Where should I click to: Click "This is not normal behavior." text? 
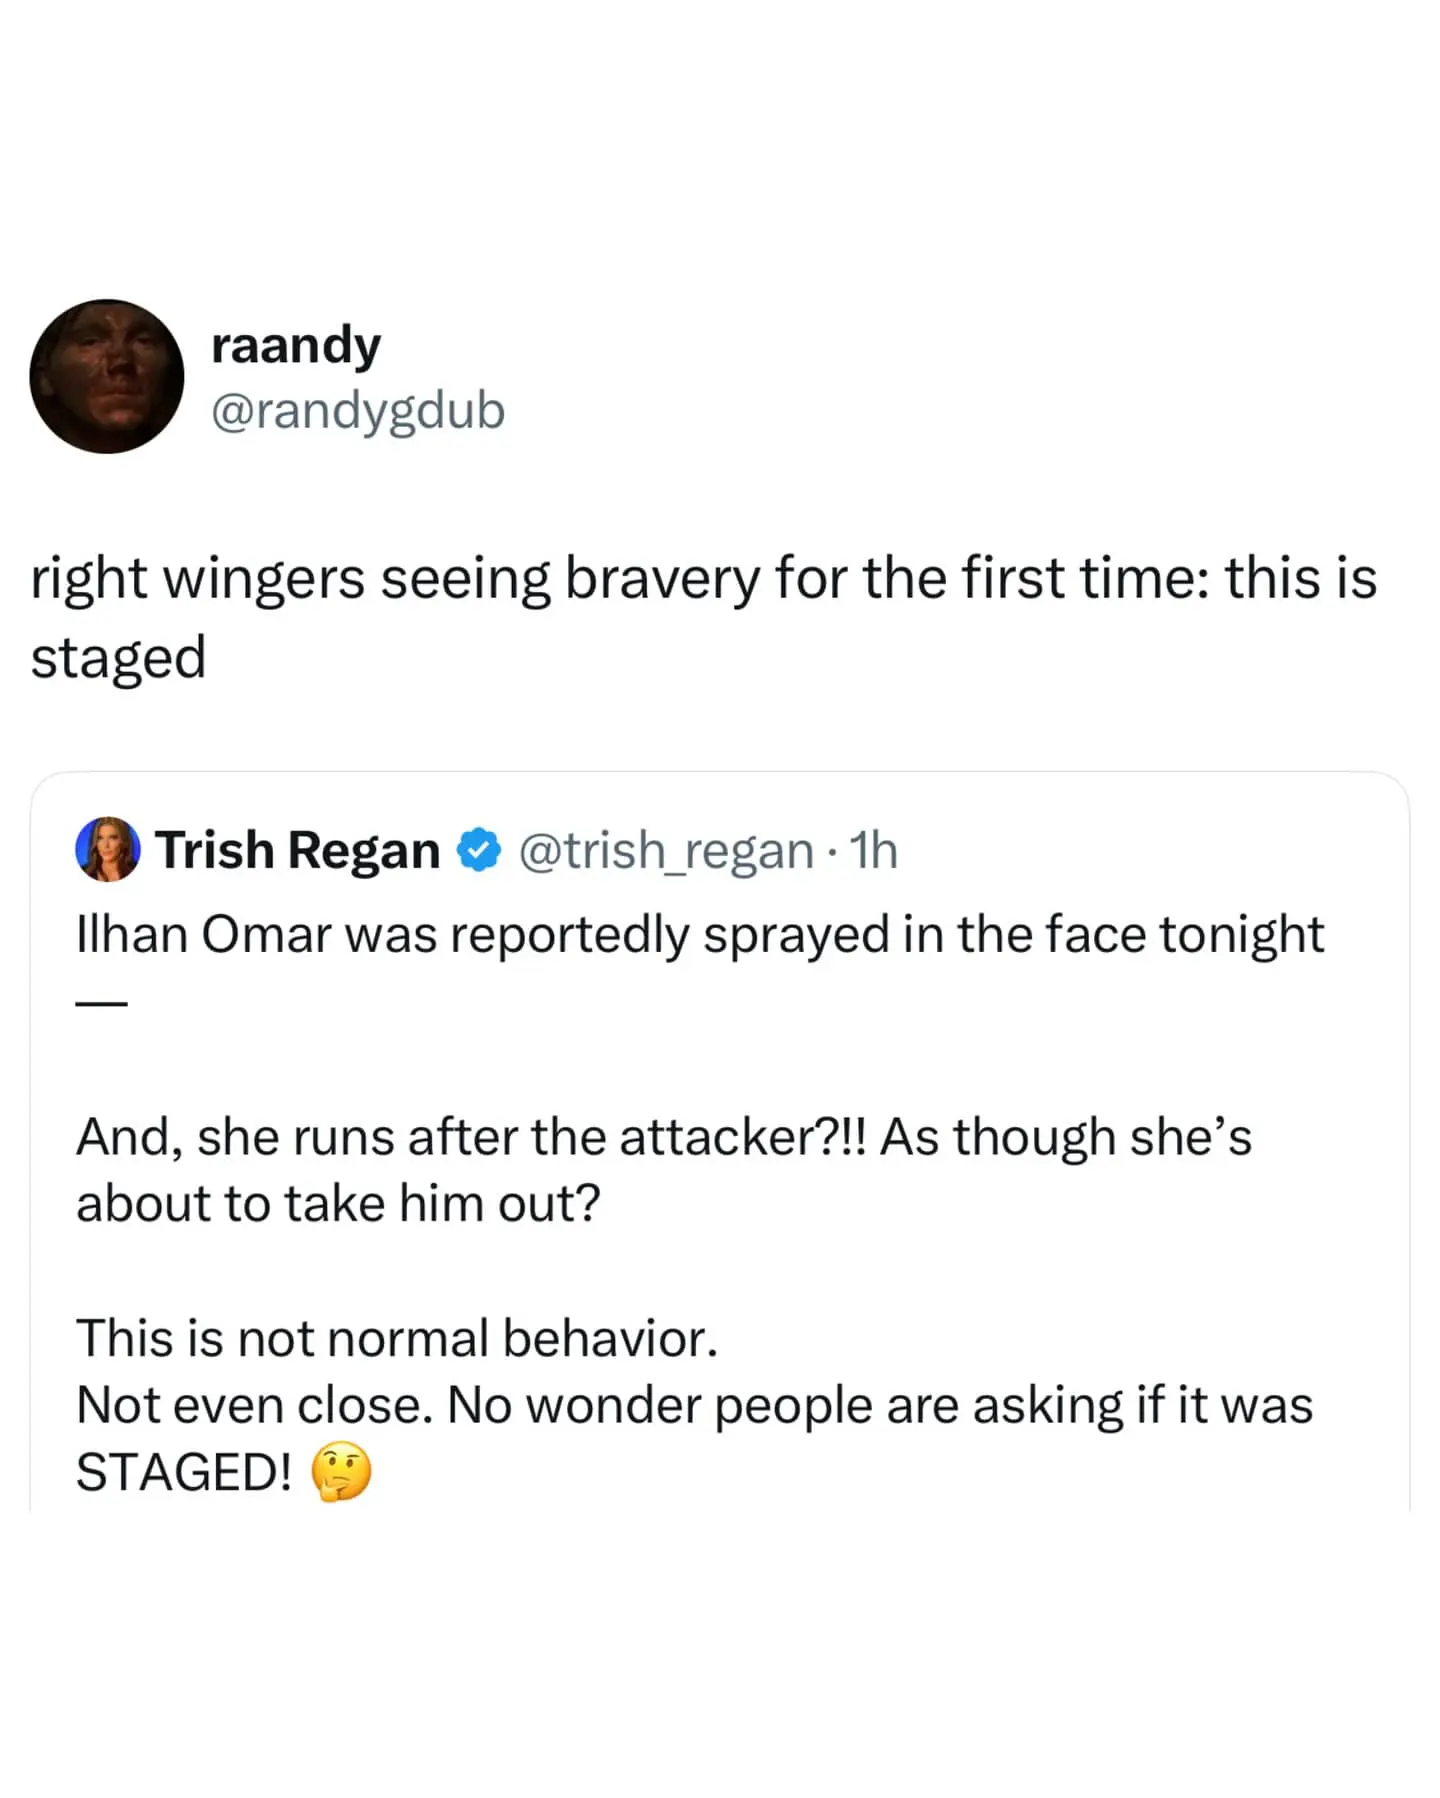coord(397,1338)
